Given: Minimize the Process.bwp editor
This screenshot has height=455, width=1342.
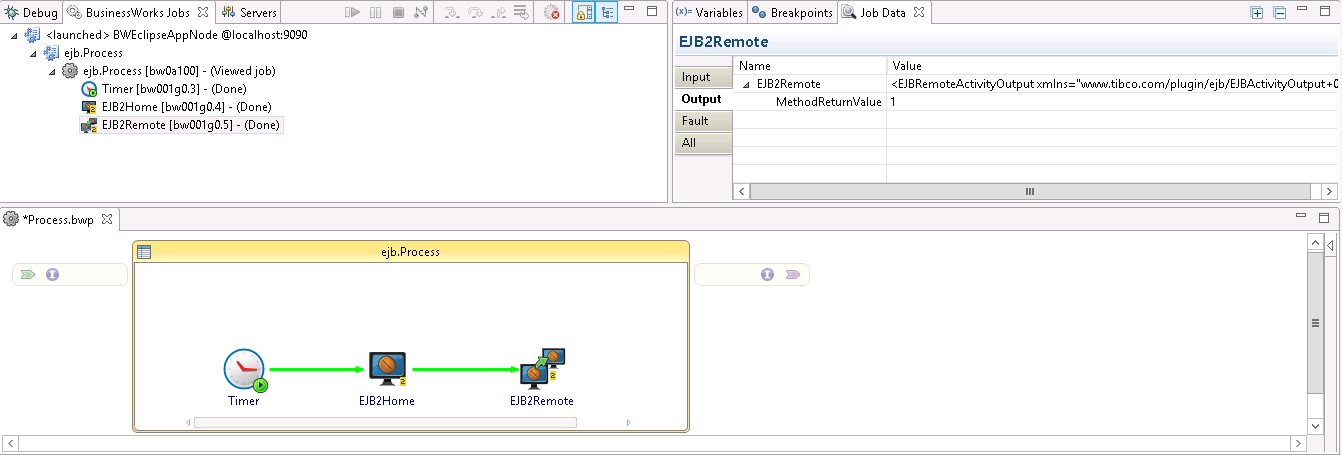Looking at the screenshot, I should (x=1300, y=216).
